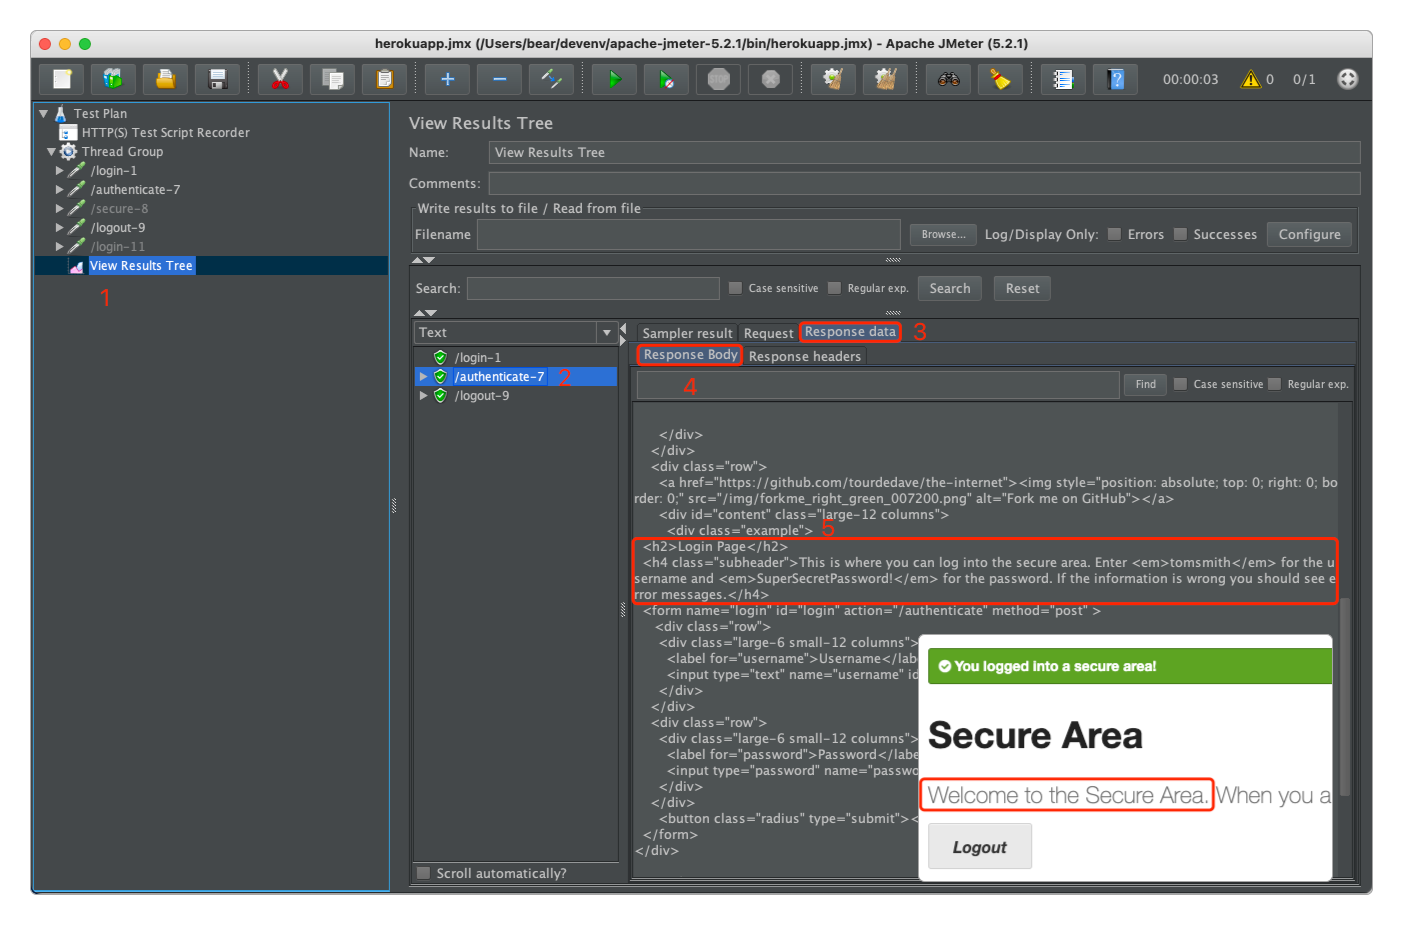The width and height of the screenshot is (1403, 925).
Task: Select View Results Tree in test plan
Action: point(141,266)
